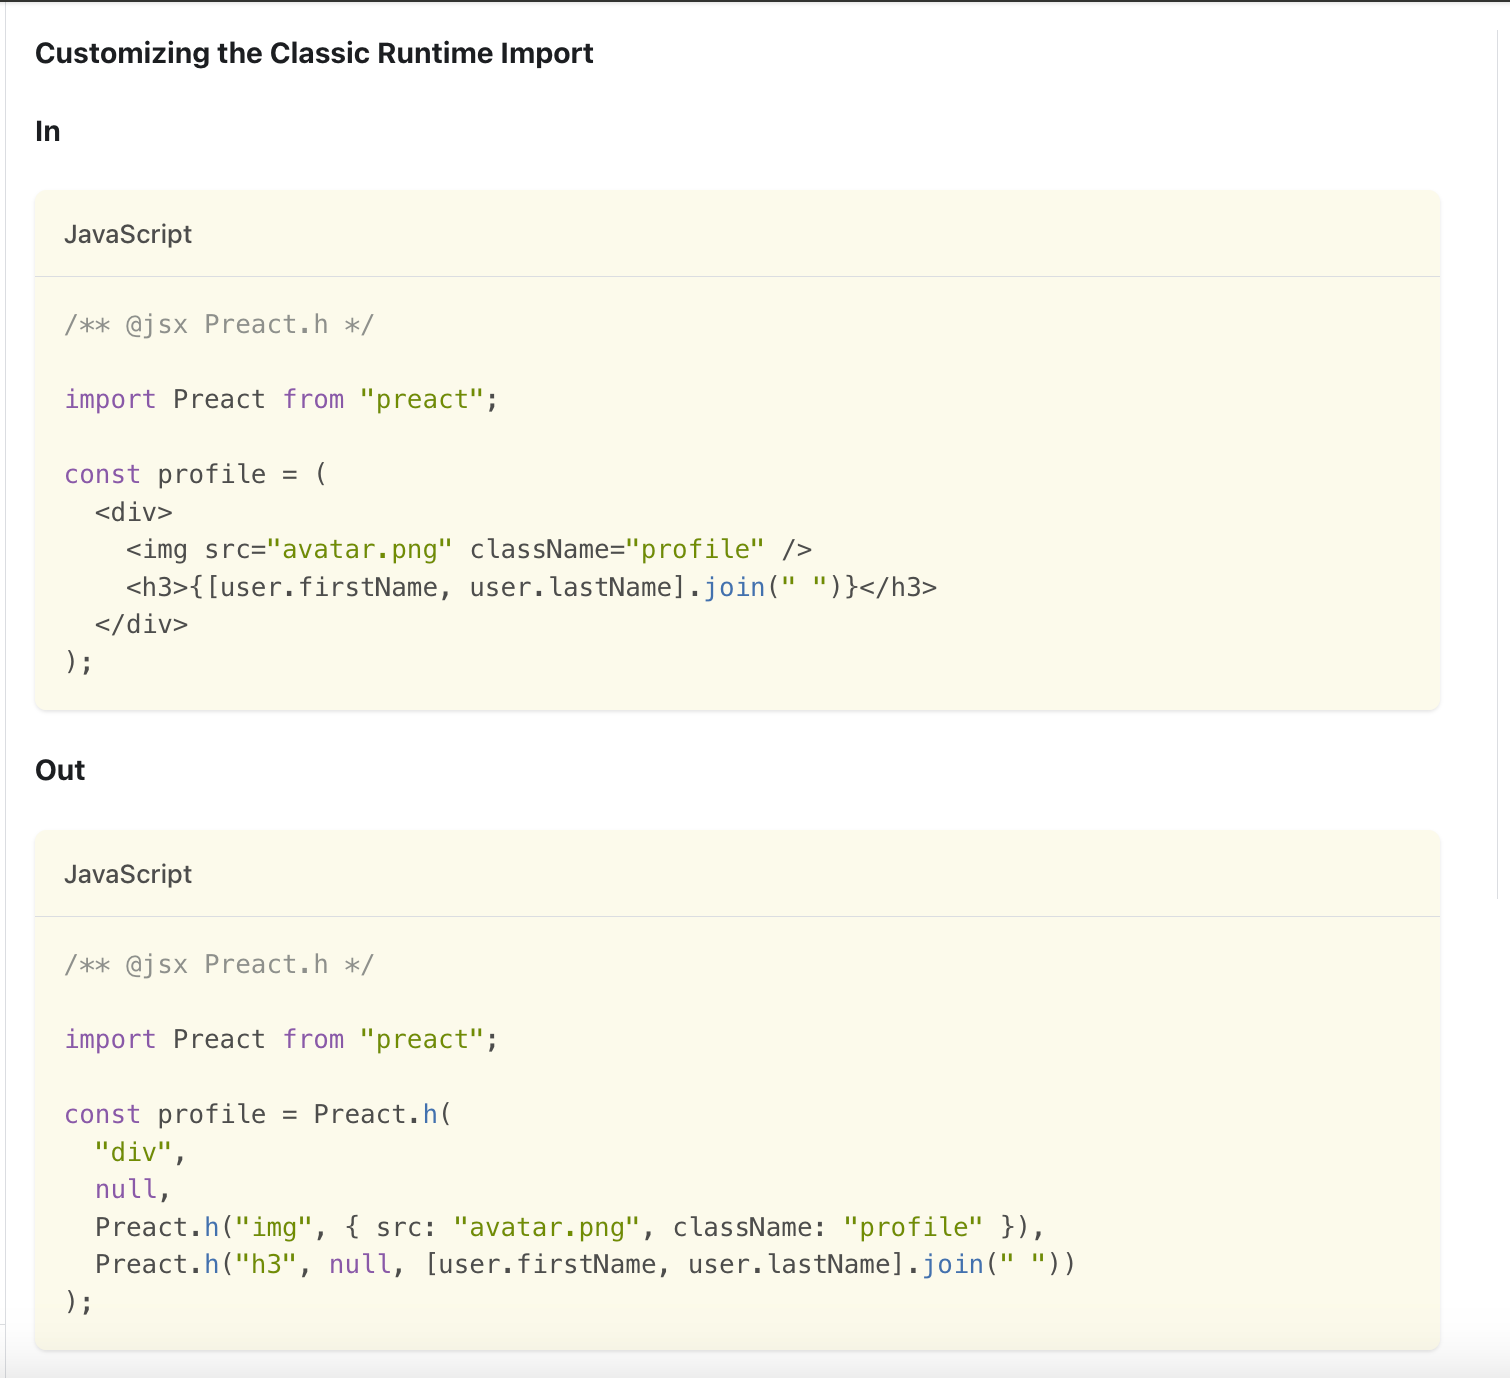1510x1378 pixels.
Task: Click the JavaScript label above the output code
Action: 128,874
